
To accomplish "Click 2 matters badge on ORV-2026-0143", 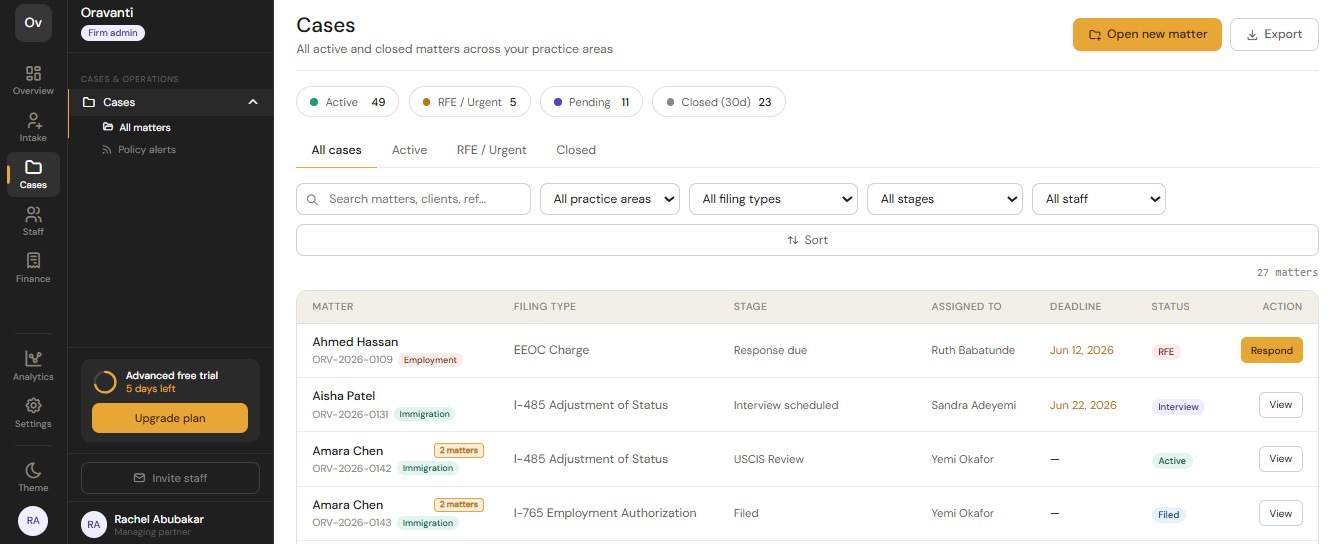I will click(x=458, y=504).
